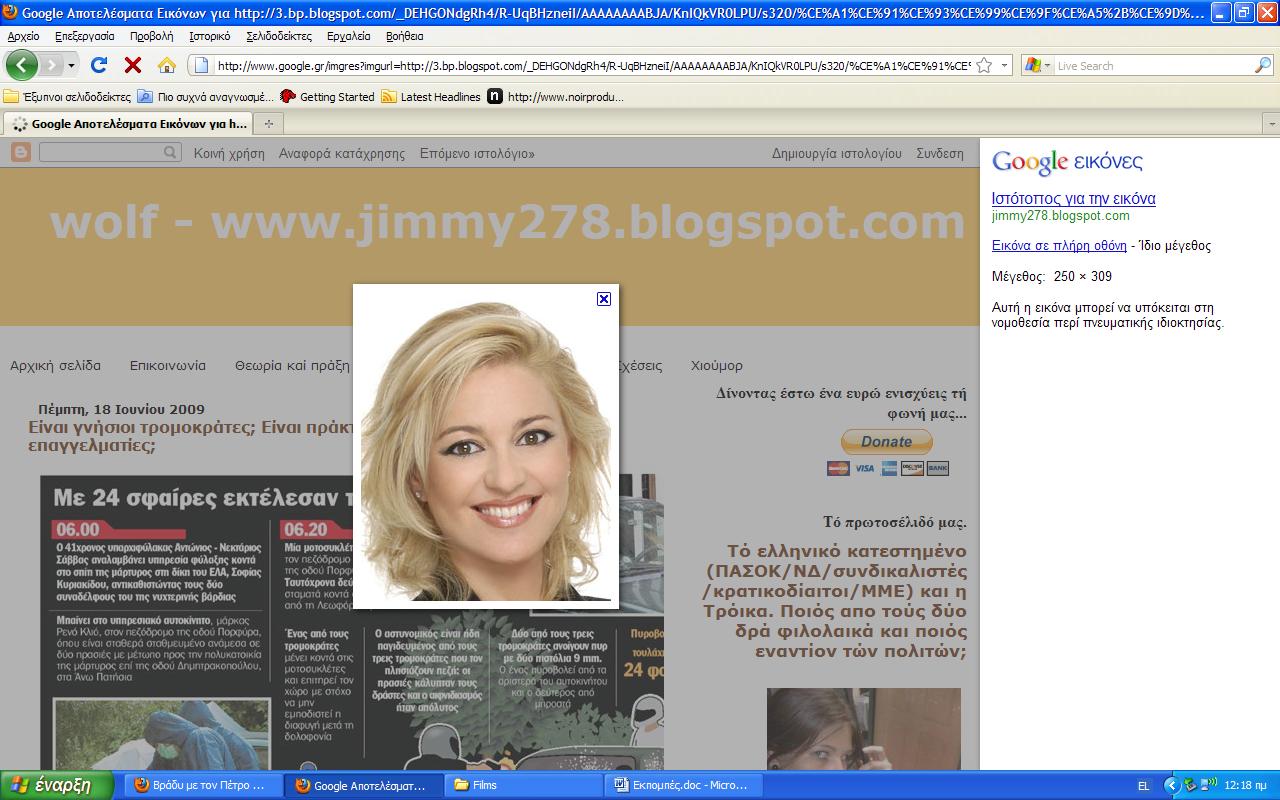
Task: Click the Live Search magnifier icon
Action: (1263, 65)
